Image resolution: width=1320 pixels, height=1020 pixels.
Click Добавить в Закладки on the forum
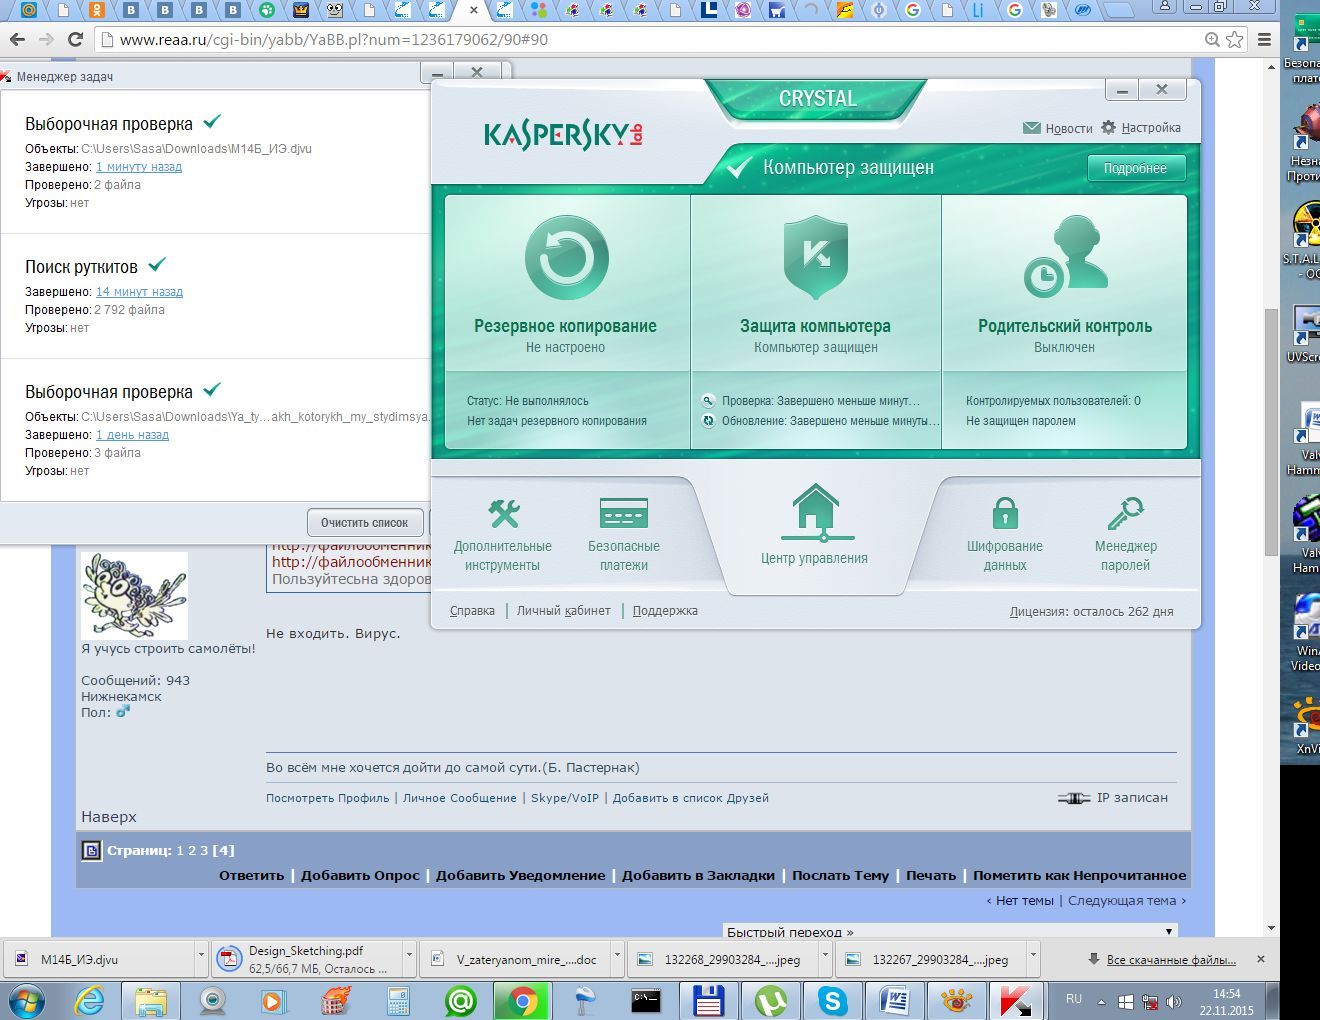coord(698,875)
